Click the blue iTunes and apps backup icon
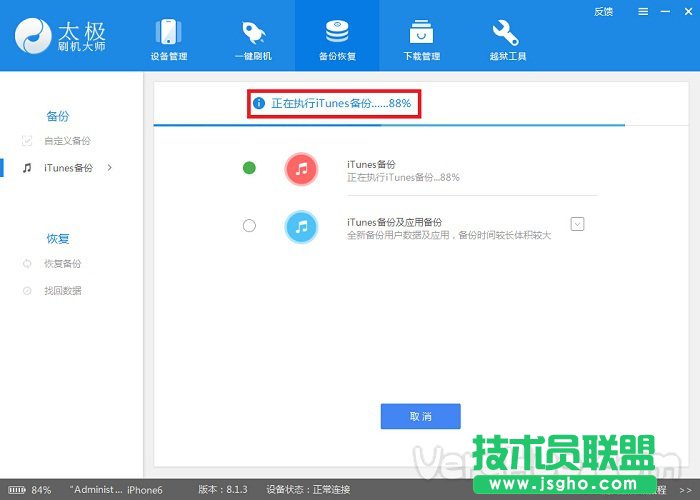 pyautogui.click(x=301, y=227)
